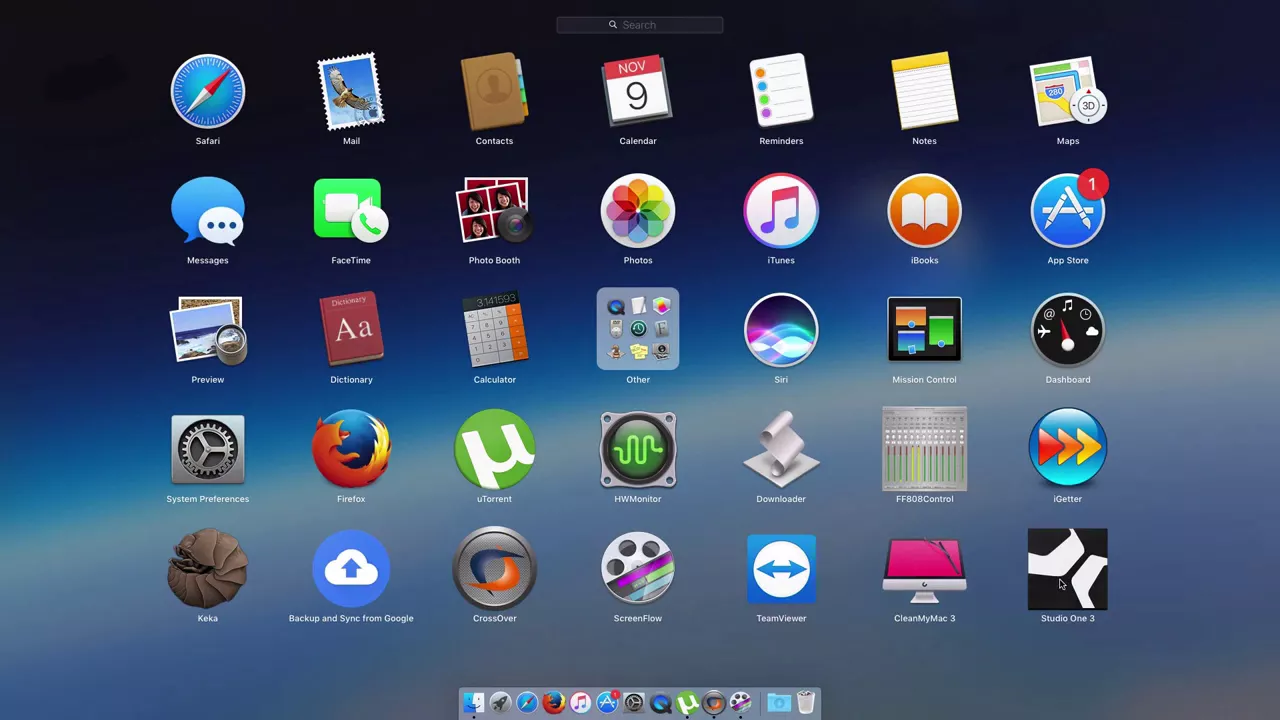The image size is (1280, 720).
Task: Open the iBooks app
Action: click(924, 211)
